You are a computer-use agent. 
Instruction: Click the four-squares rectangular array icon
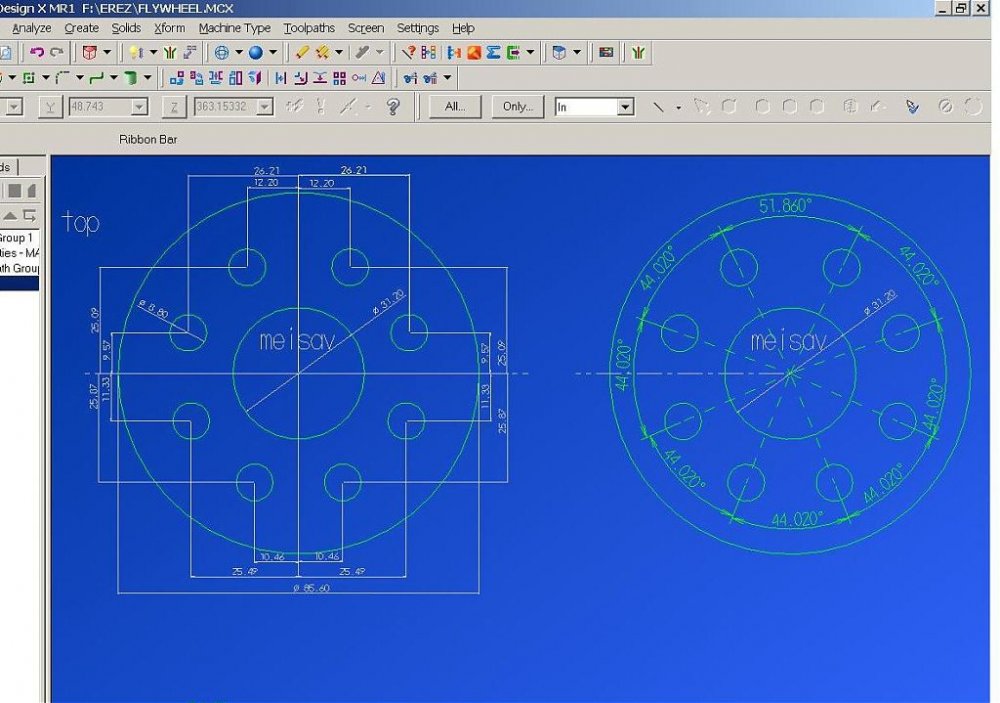[x=339, y=78]
